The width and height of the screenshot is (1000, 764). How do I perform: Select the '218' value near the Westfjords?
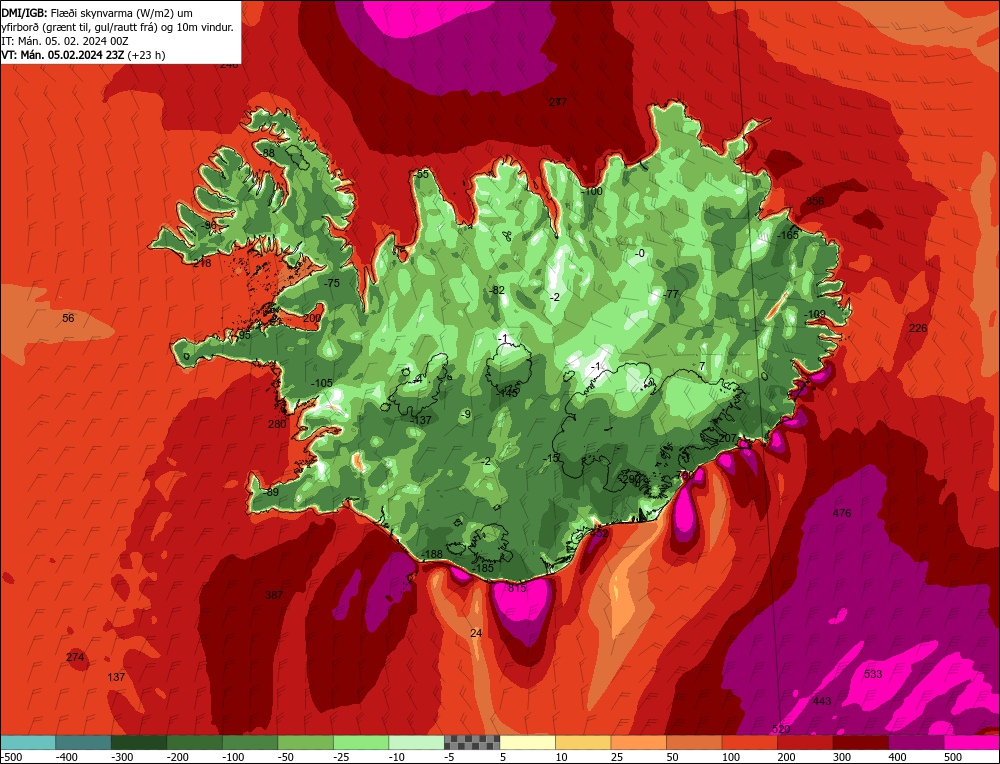tap(202, 263)
